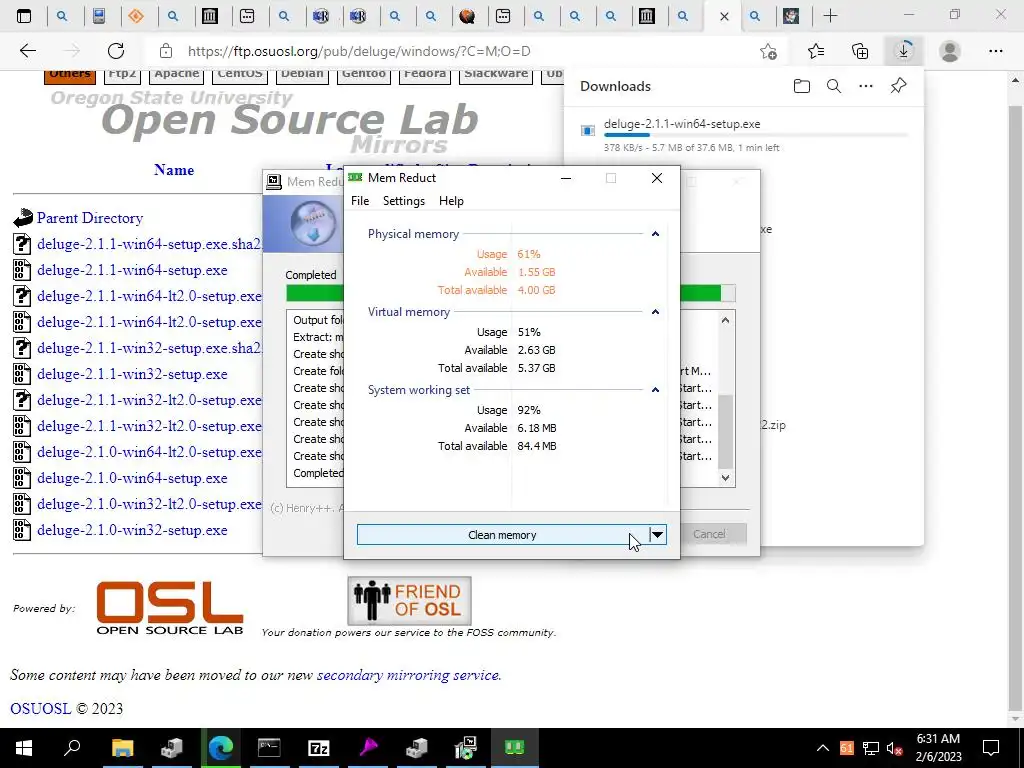The height and width of the screenshot is (768, 1024).
Task: Select the downloading deluge-2.1.1-win64-setup.exe item
Action: (744, 135)
